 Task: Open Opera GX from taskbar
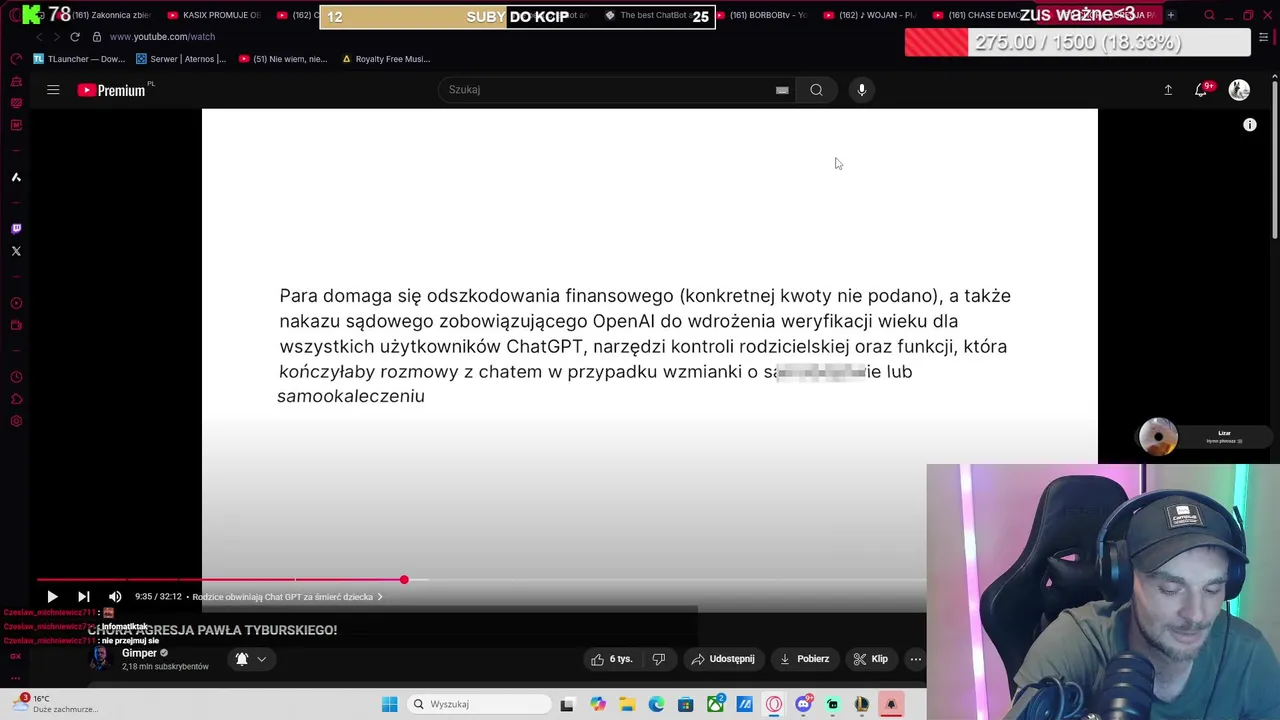pos(774,704)
